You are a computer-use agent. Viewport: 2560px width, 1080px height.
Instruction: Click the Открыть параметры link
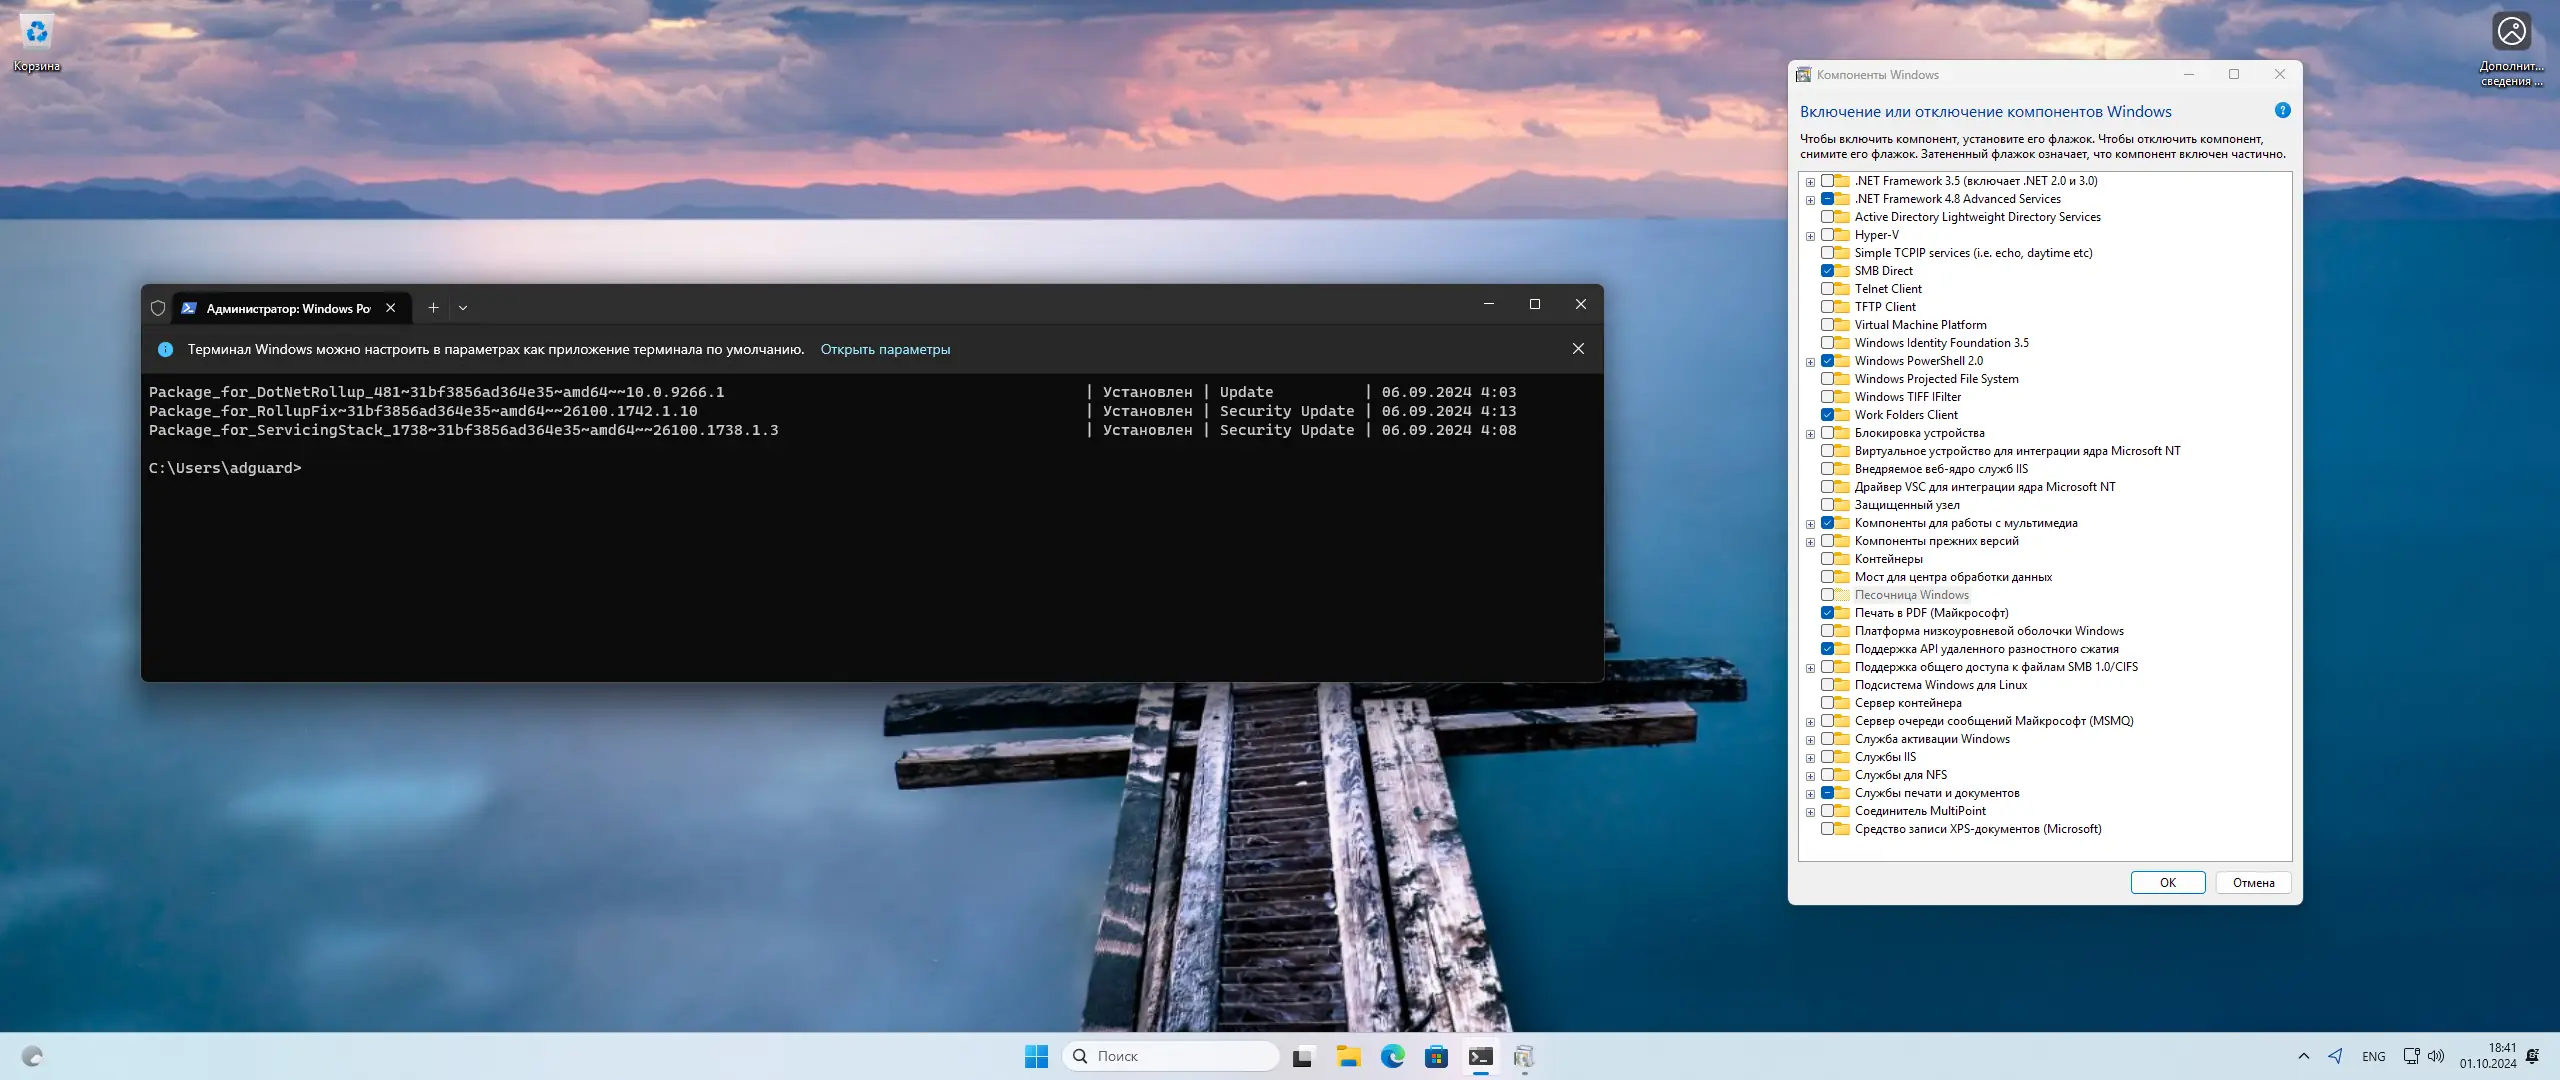885,349
